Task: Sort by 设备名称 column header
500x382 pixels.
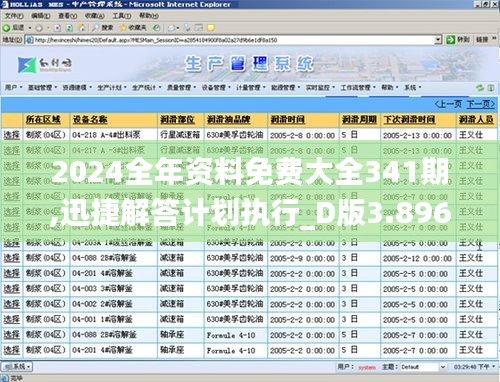Action: (90, 119)
